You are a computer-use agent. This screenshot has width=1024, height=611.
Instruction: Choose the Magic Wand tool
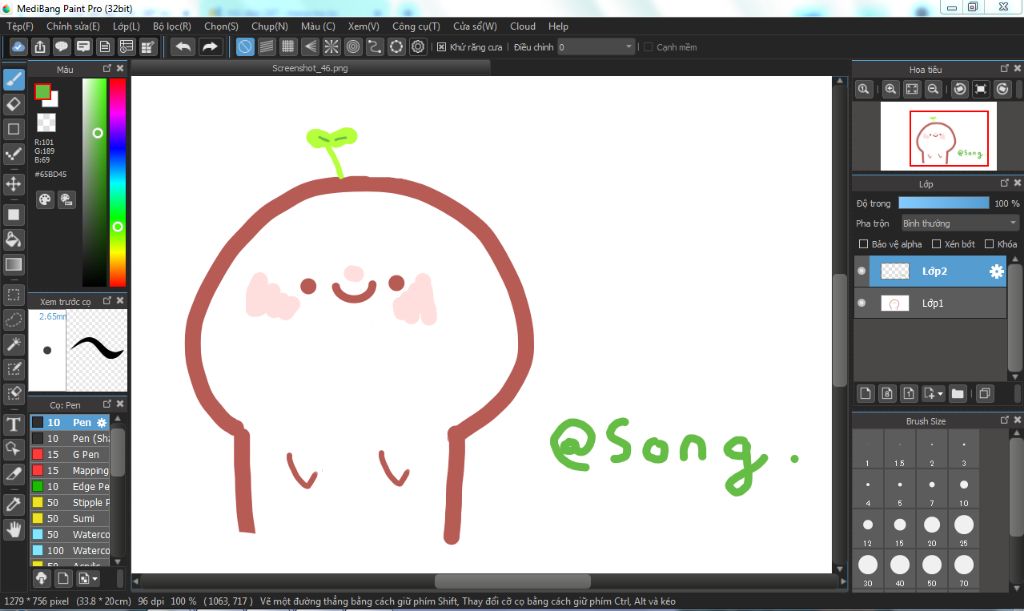pos(14,344)
